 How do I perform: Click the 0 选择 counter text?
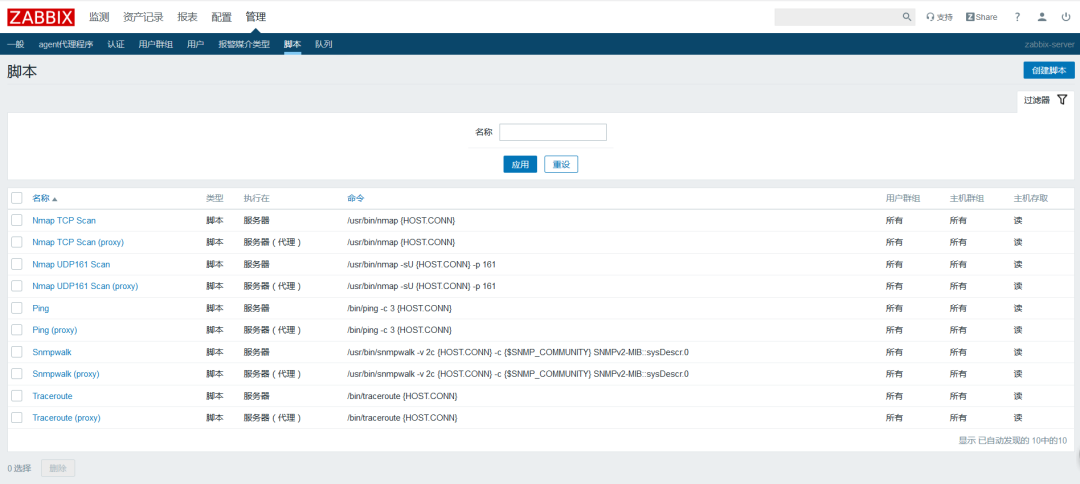click(x=19, y=468)
